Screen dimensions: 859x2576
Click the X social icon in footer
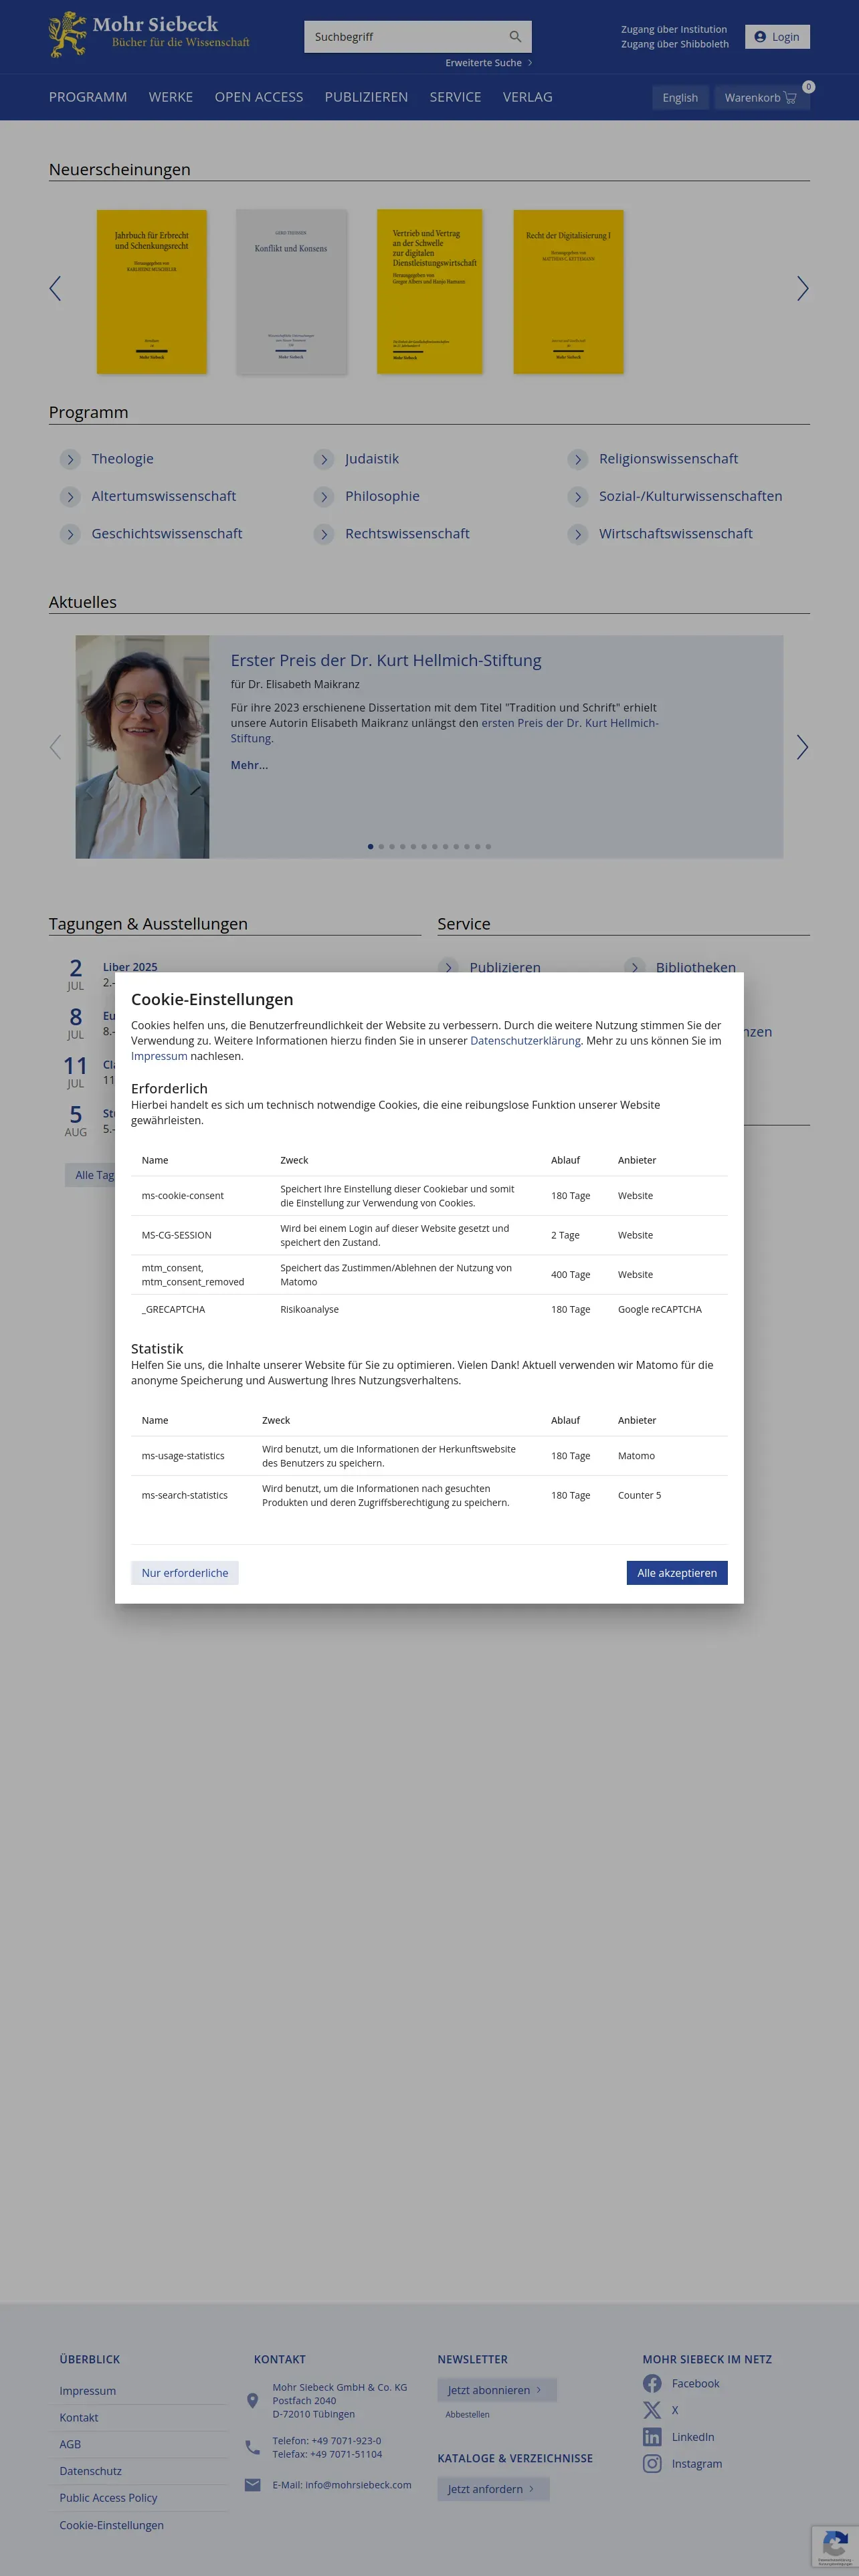coord(652,2410)
